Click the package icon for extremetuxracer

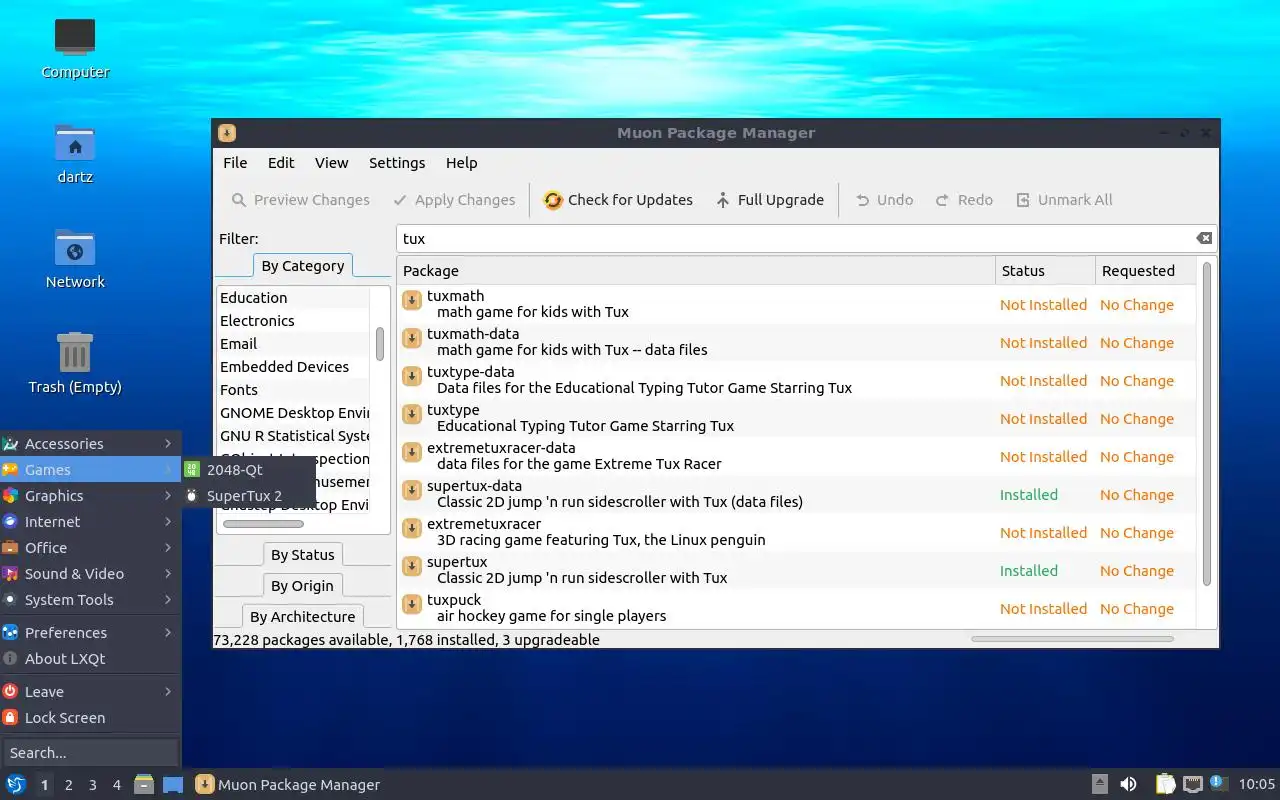tap(412, 529)
